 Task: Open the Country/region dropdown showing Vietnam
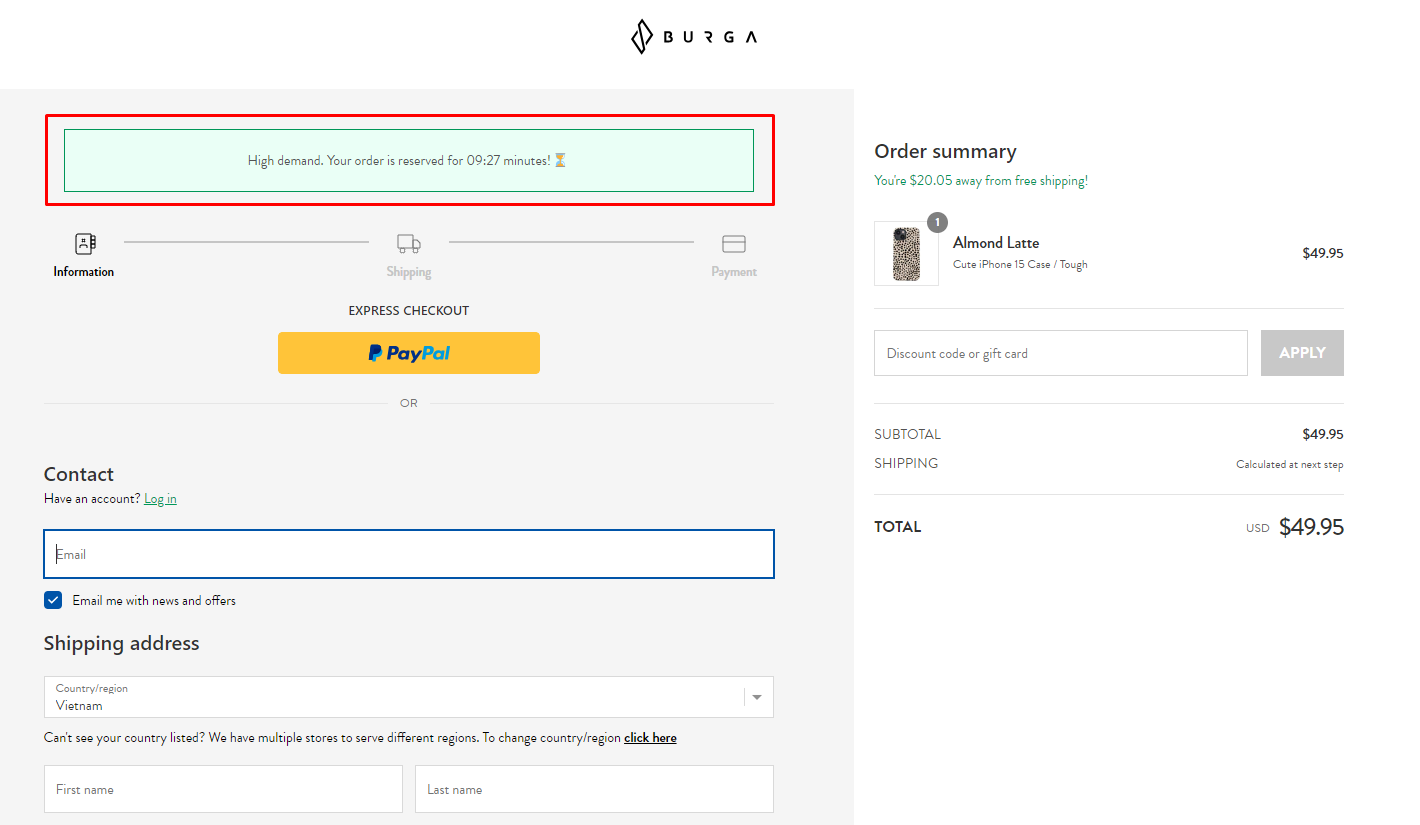[409, 697]
